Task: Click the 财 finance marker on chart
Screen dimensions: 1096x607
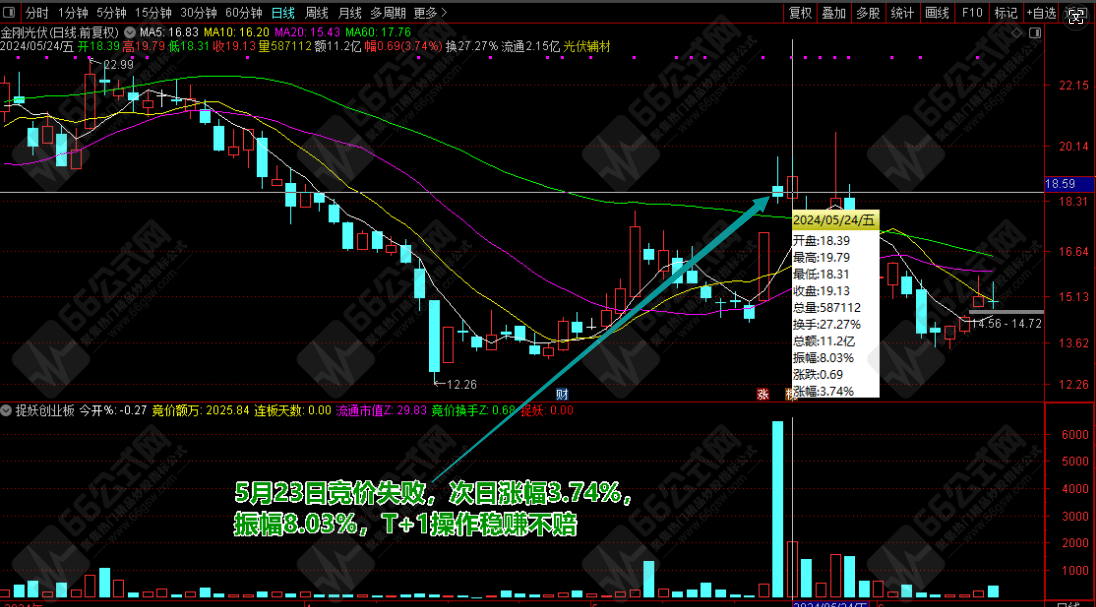Action: point(563,393)
